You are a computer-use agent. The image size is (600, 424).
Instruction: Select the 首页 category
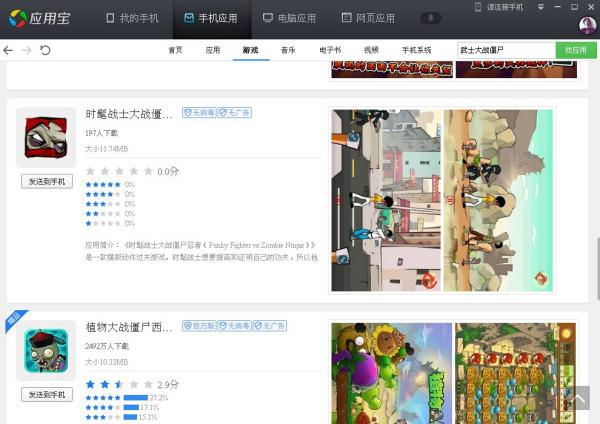click(x=175, y=50)
